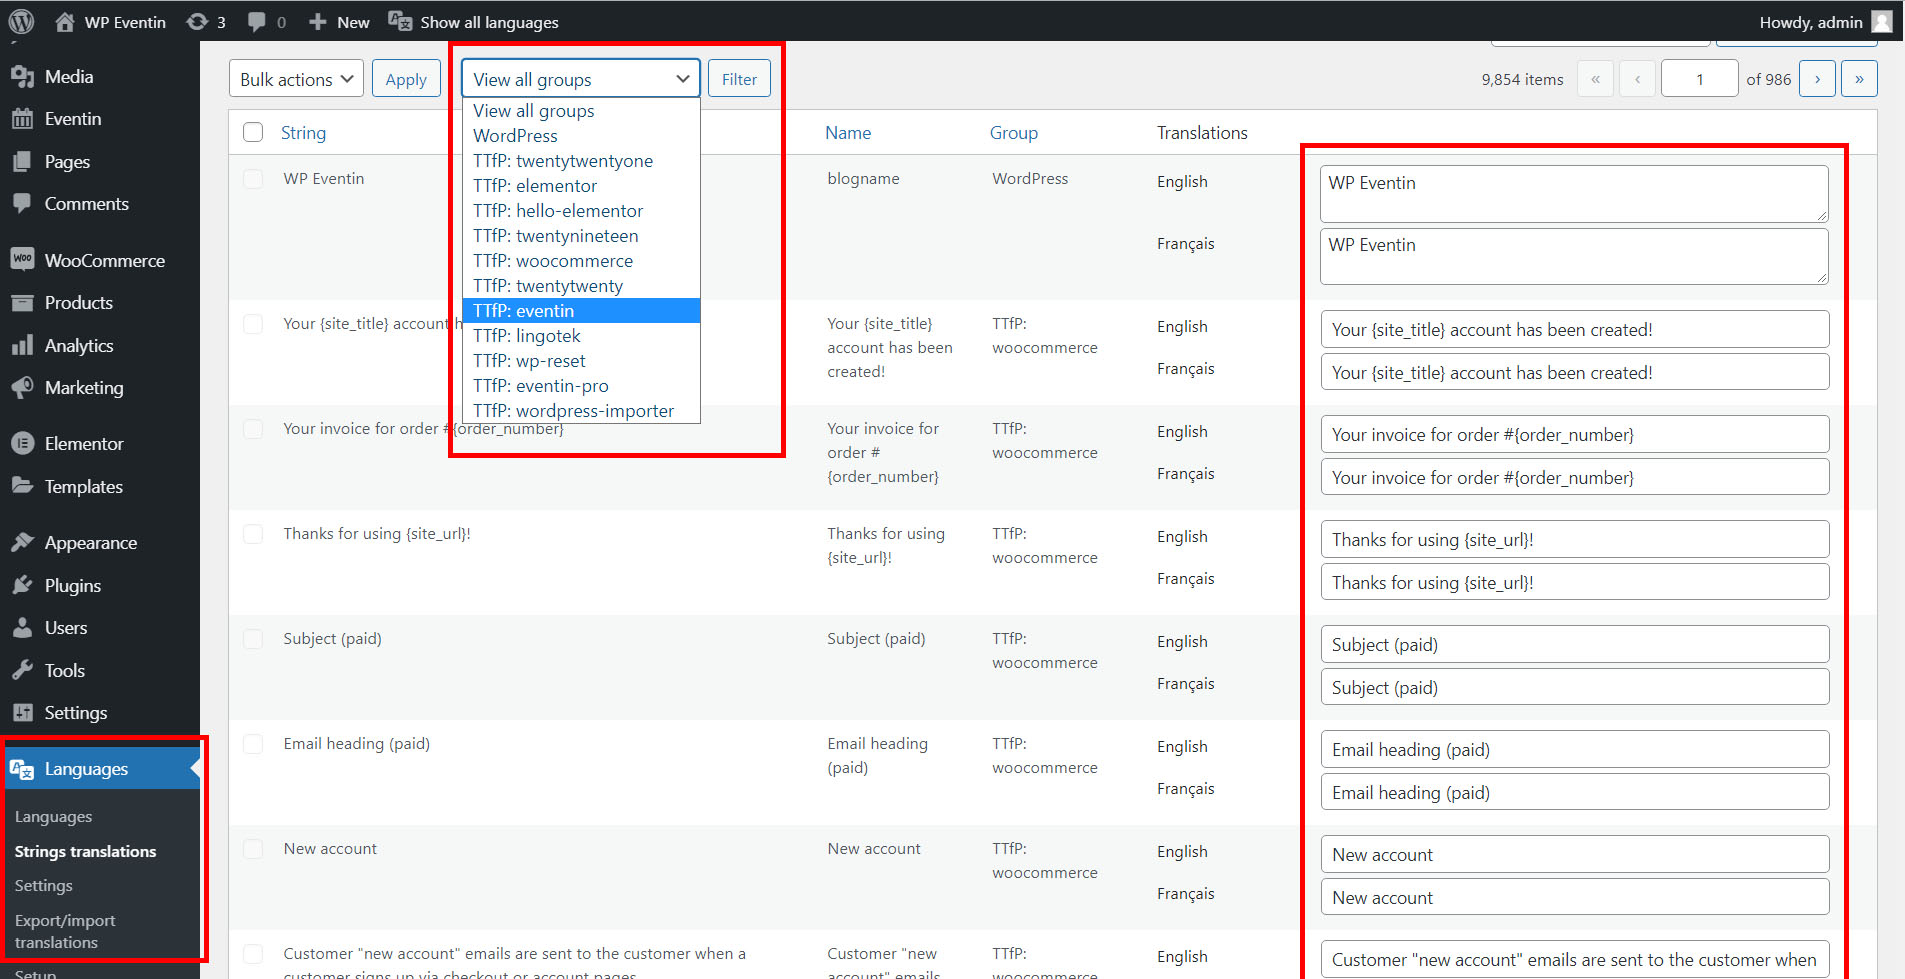Viewport: 1905px width, 979px height.
Task: Open the Tools wrench icon
Action: tap(22, 670)
